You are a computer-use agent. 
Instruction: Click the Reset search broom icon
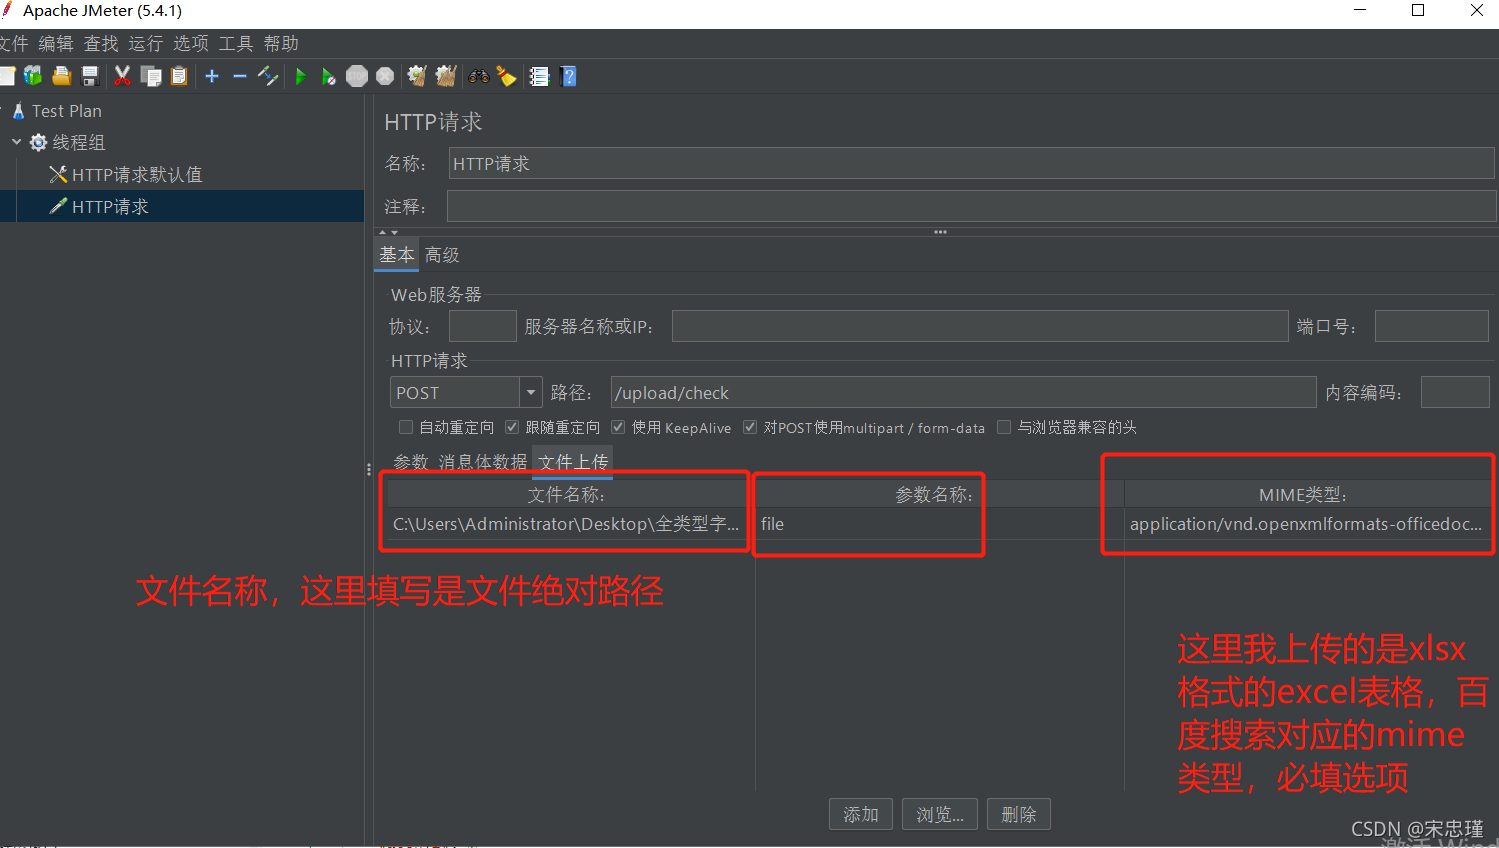tap(507, 76)
